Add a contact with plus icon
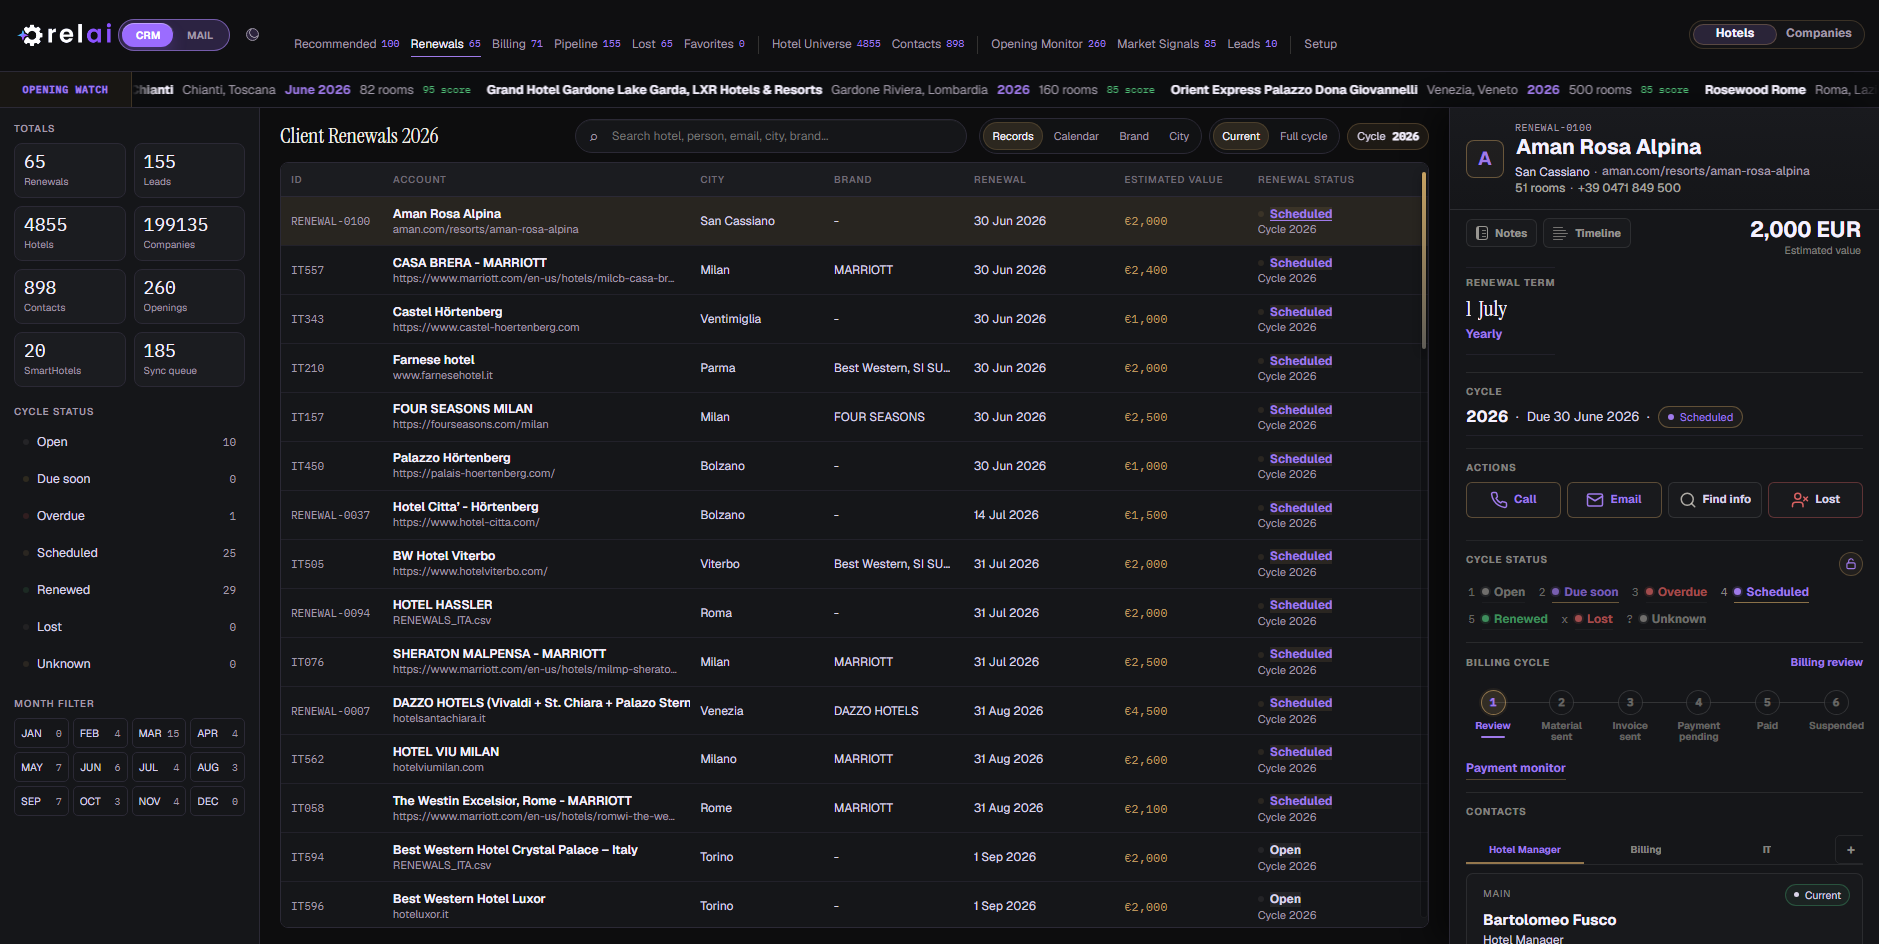This screenshot has height=944, width=1879. click(x=1851, y=850)
